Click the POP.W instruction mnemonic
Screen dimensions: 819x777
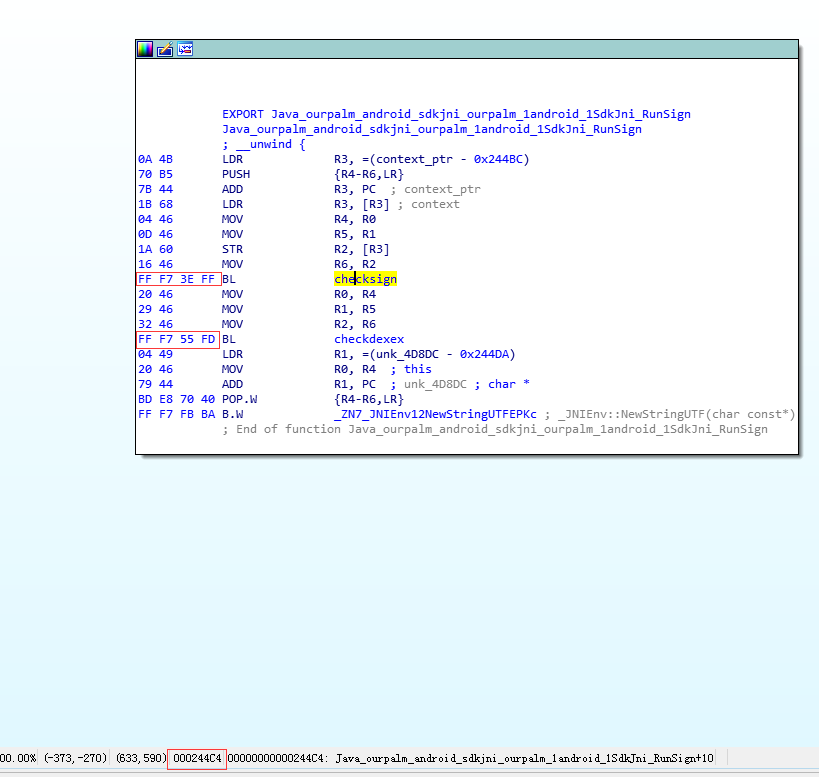coord(239,399)
